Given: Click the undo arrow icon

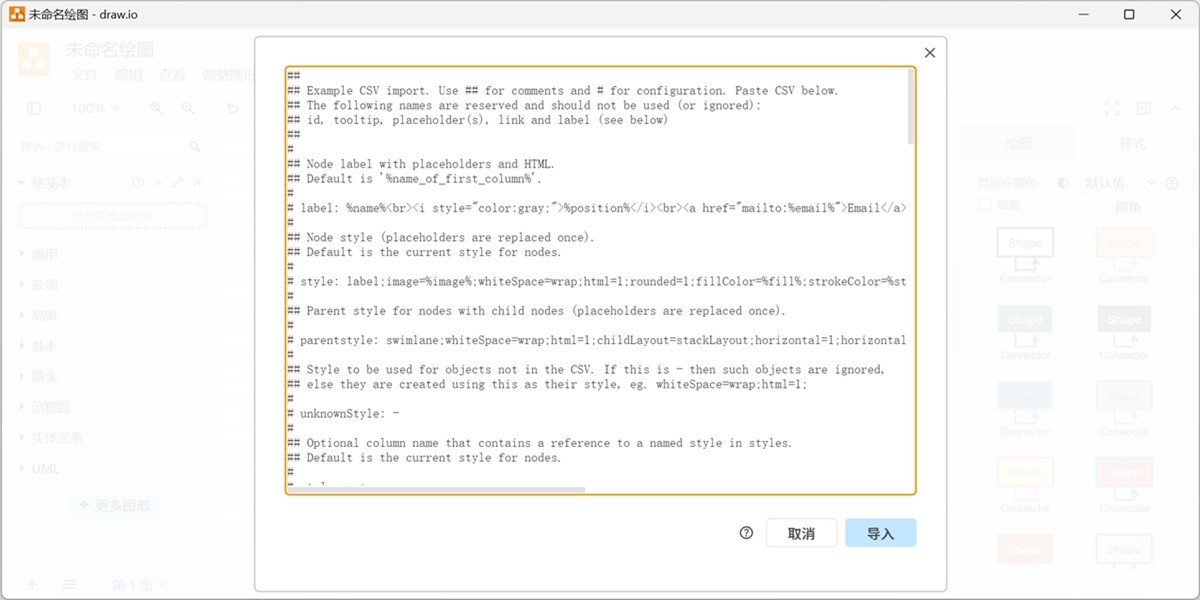Looking at the screenshot, I should (233, 108).
